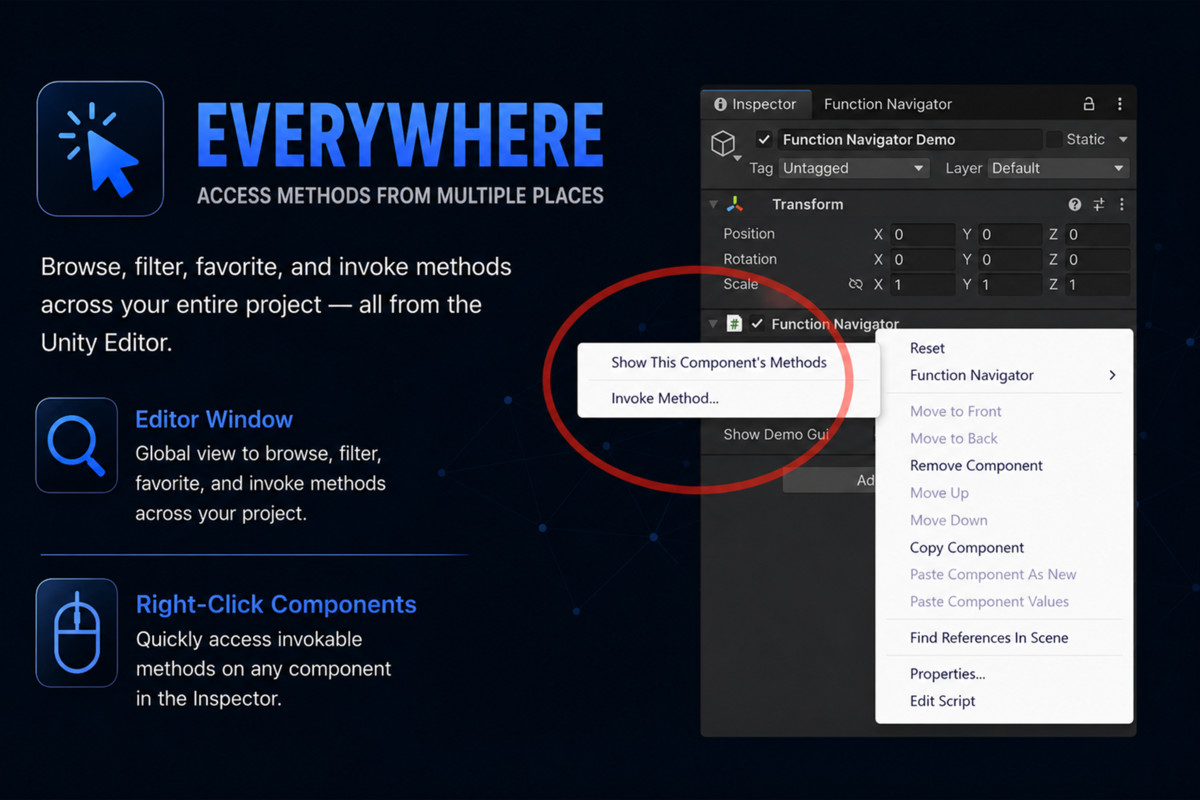Click Move to Front menu entry
Screen dimensions: 1200x800
pos(956,411)
